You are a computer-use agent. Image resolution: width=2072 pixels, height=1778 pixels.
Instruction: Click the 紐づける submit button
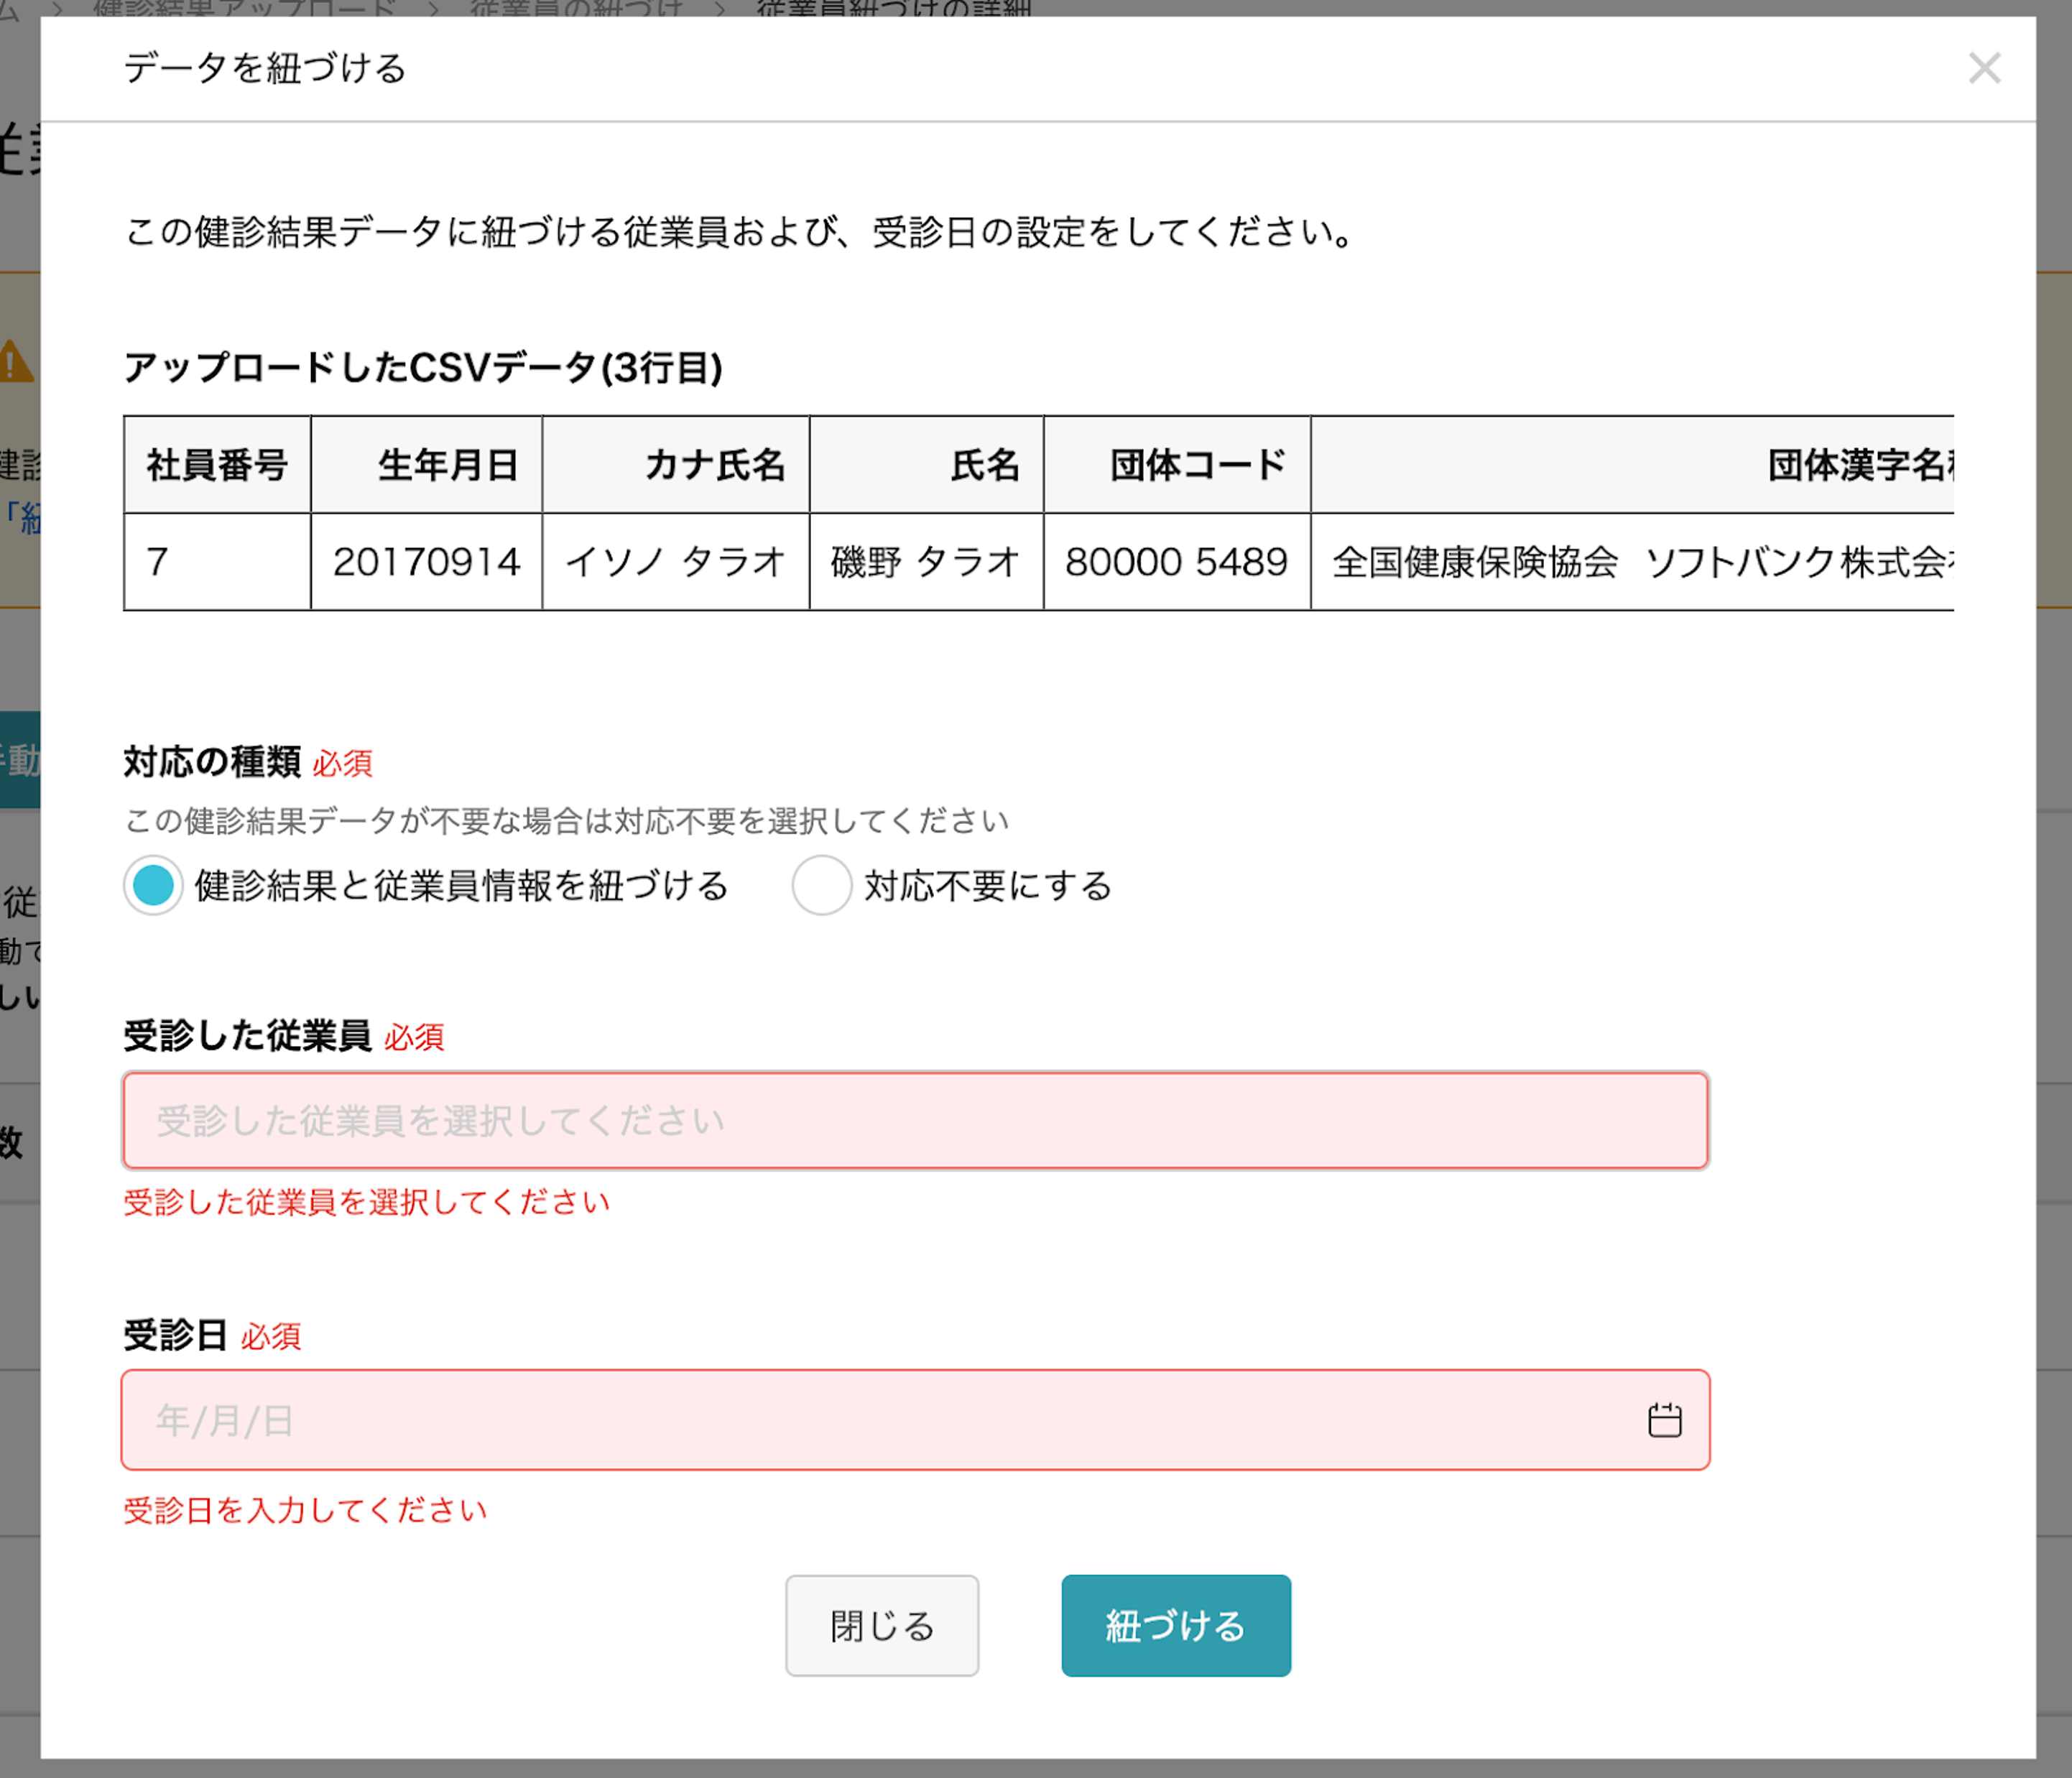tap(1176, 1625)
